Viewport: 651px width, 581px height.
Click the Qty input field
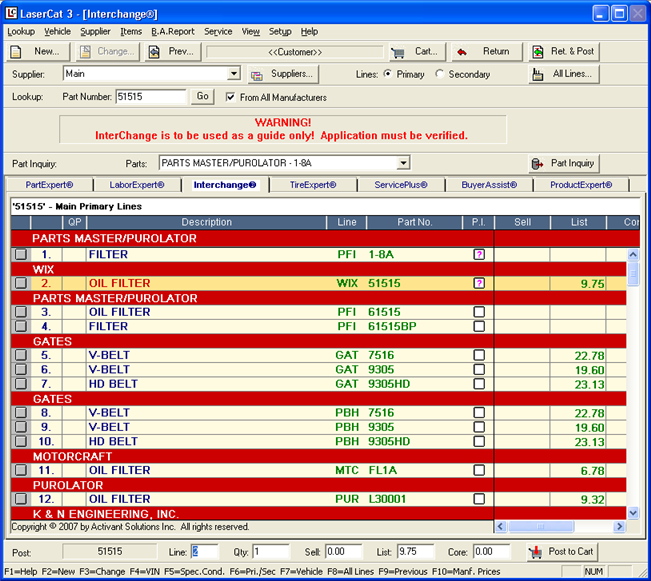pos(270,552)
